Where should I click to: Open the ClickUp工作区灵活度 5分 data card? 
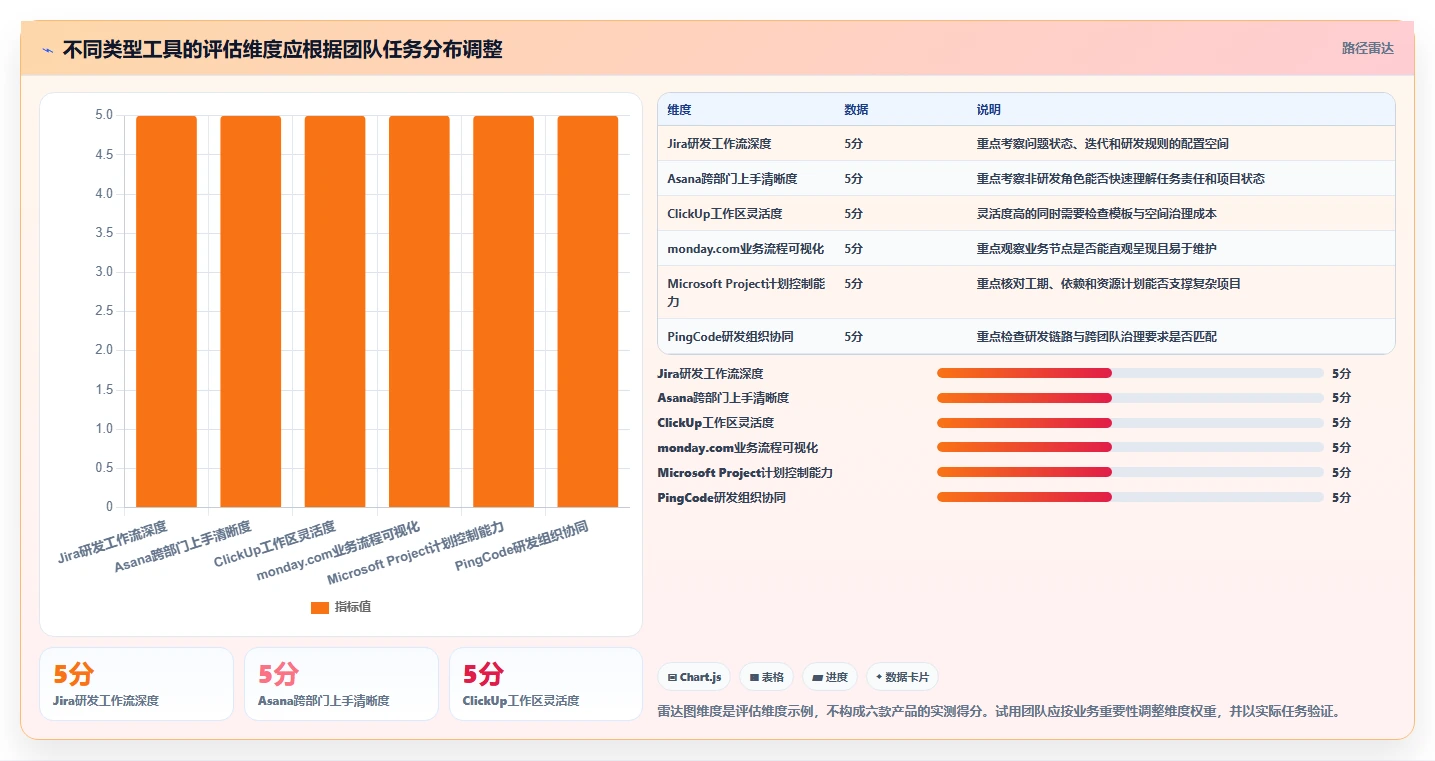546,684
